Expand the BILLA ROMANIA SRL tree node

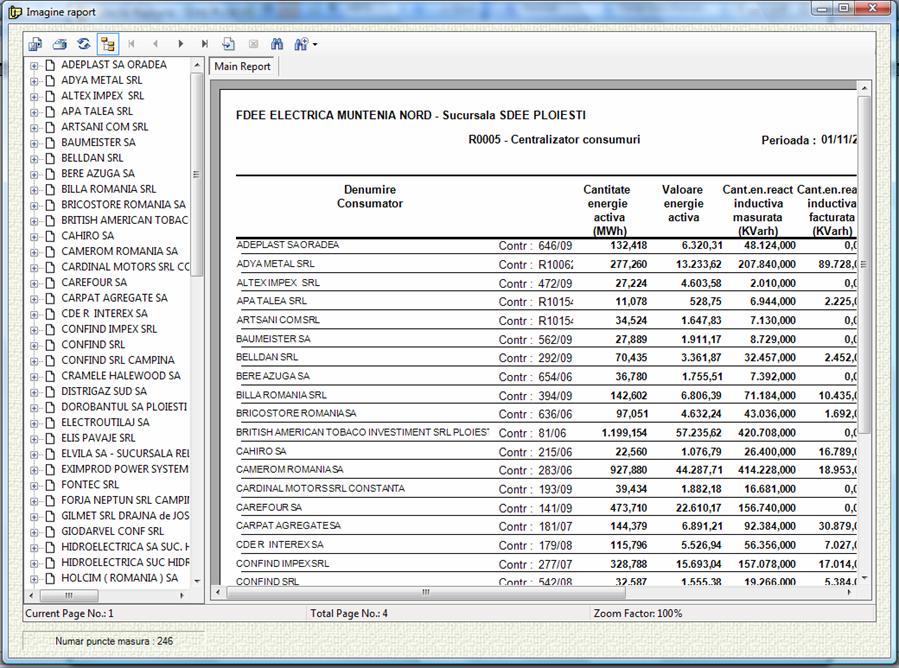(x=34, y=190)
